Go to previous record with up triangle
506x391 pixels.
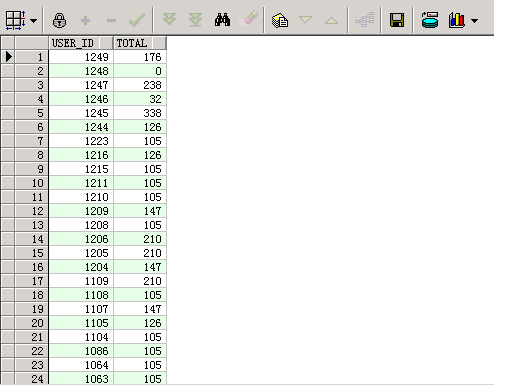(331, 20)
